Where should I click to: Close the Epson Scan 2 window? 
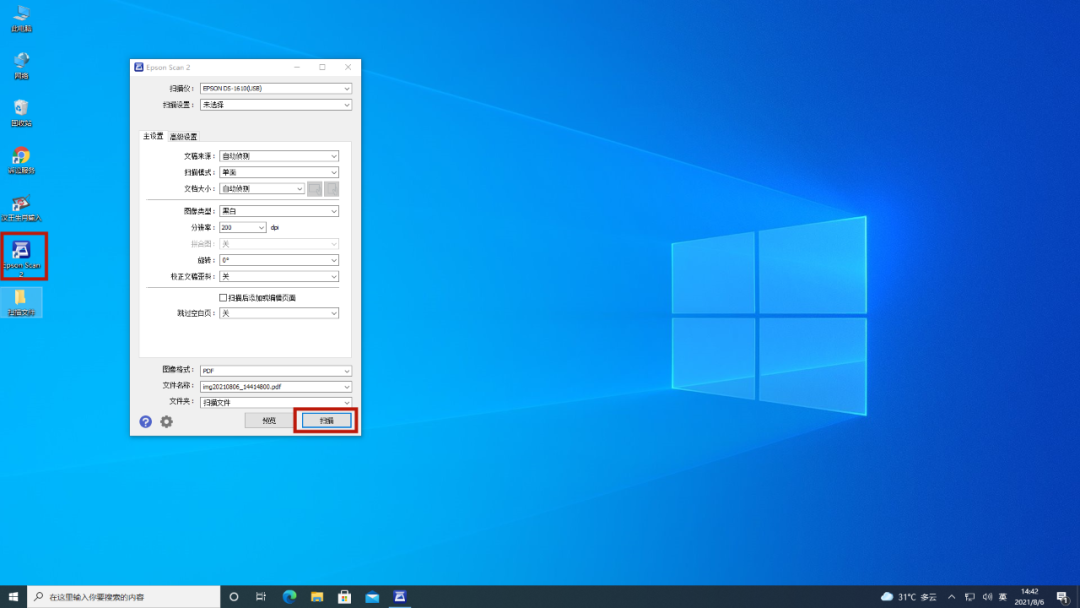pos(348,67)
